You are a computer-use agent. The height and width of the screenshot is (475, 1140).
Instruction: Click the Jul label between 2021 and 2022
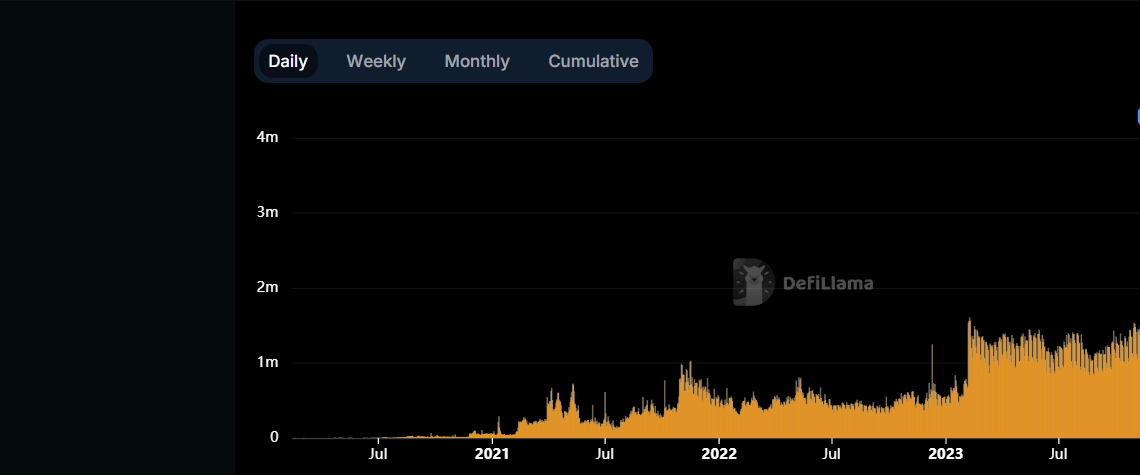coord(604,454)
